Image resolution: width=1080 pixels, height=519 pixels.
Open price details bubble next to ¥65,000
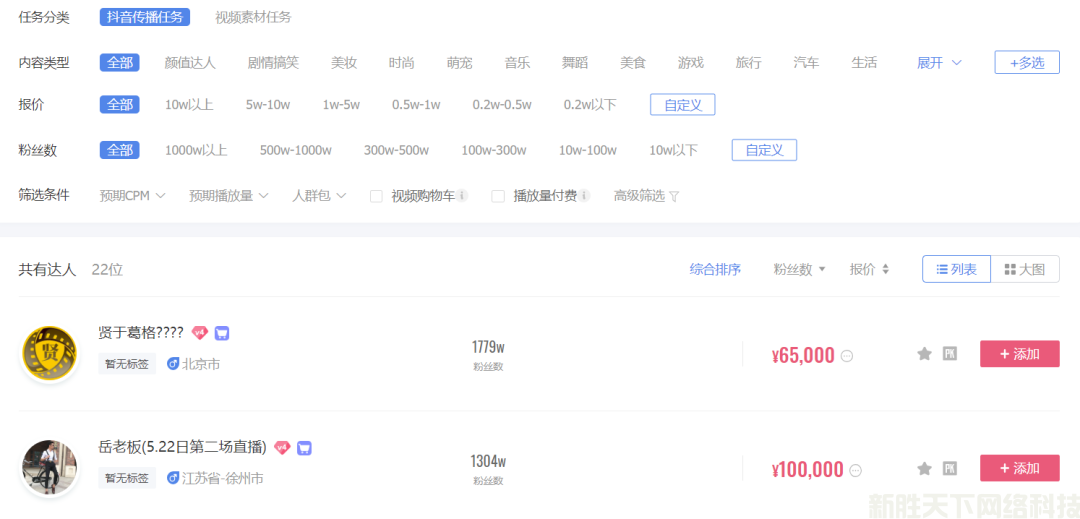click(847, 356)
